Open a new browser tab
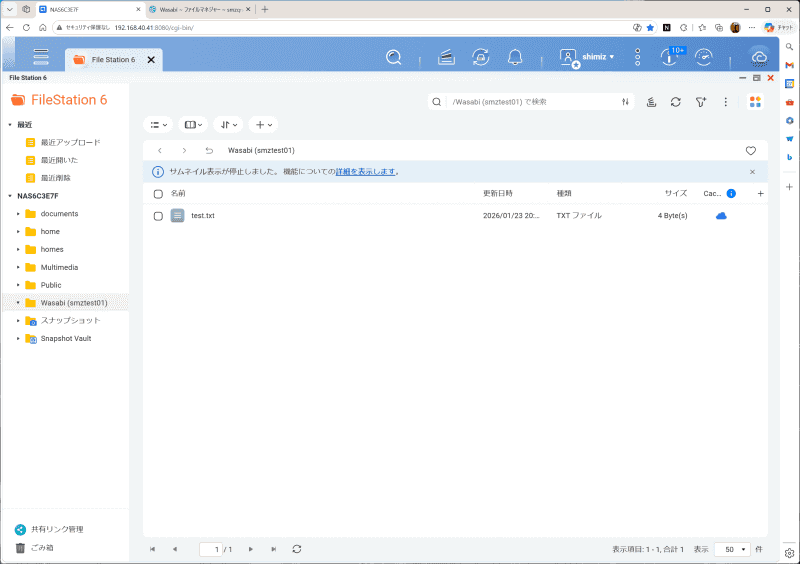Viewport: 800px width, 564px height. [x=264, y=9]
